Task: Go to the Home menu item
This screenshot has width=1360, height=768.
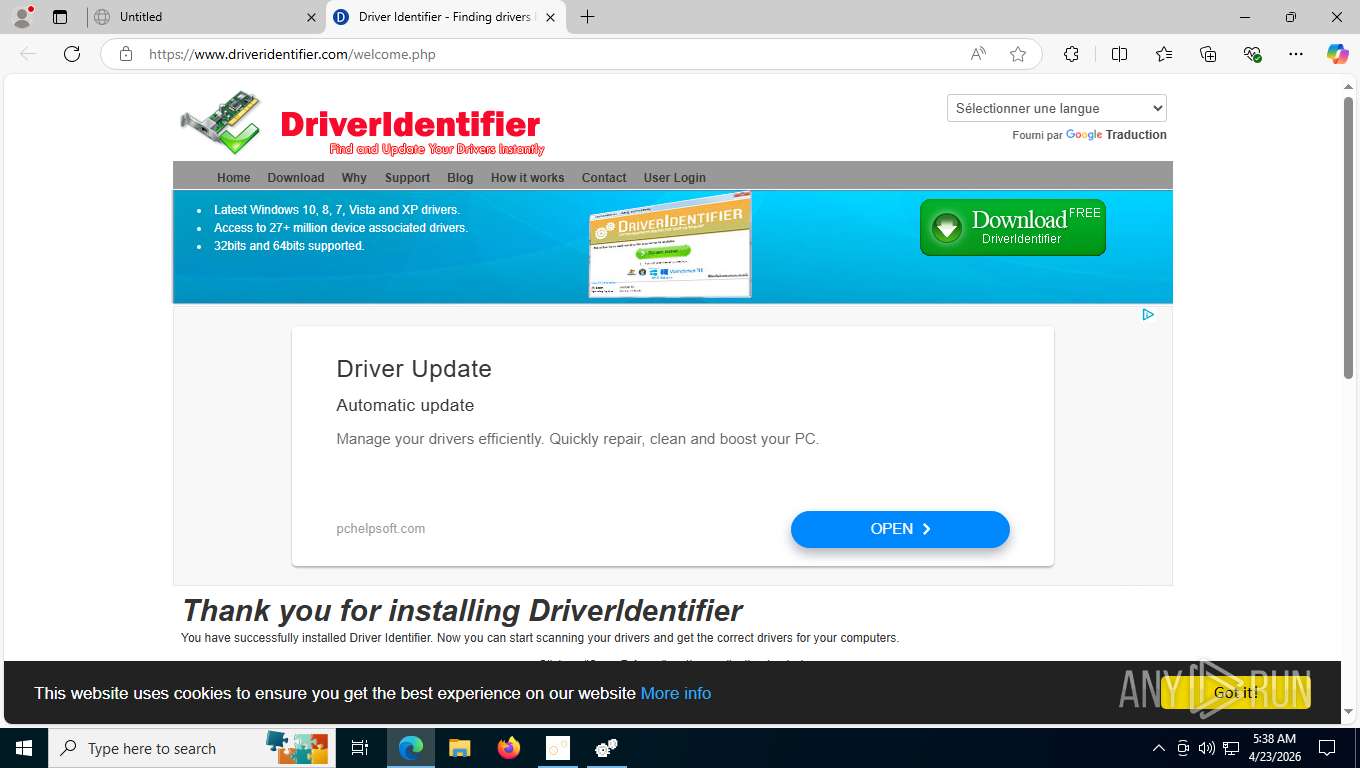Action: [234, 177]
